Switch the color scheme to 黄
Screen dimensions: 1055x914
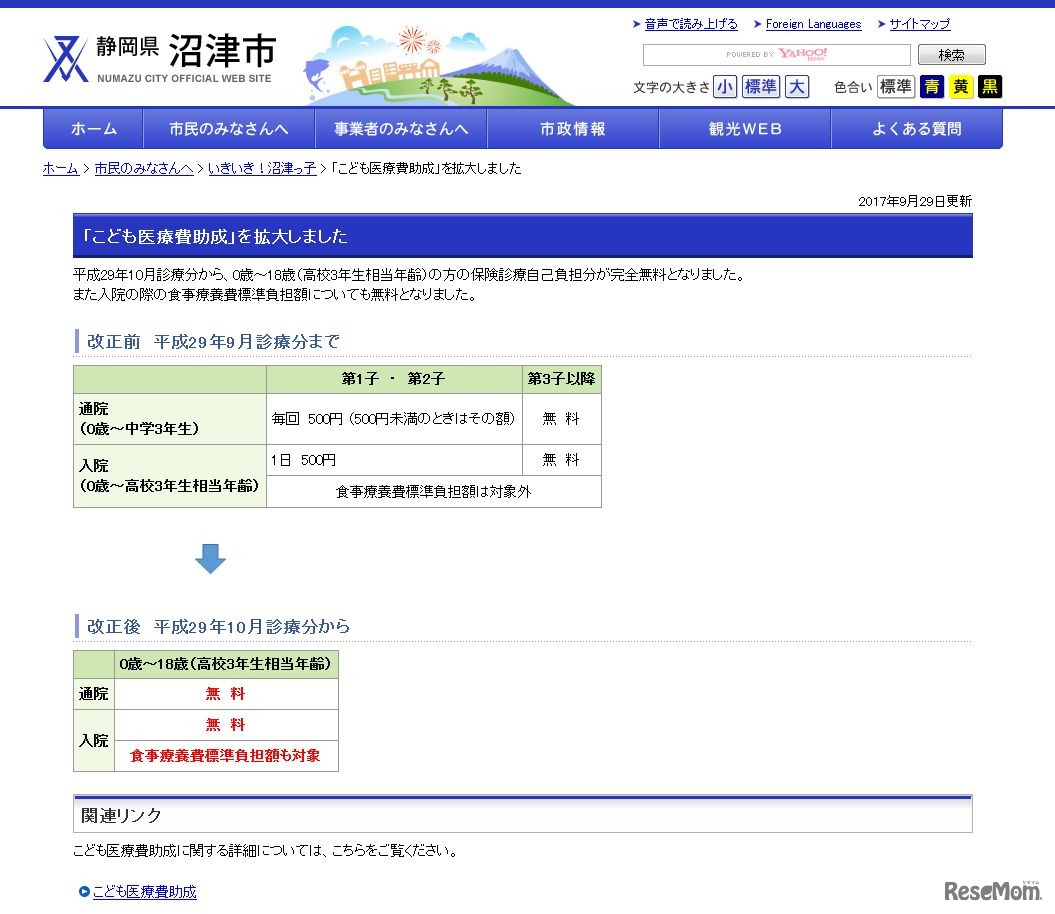pos(959,87)
